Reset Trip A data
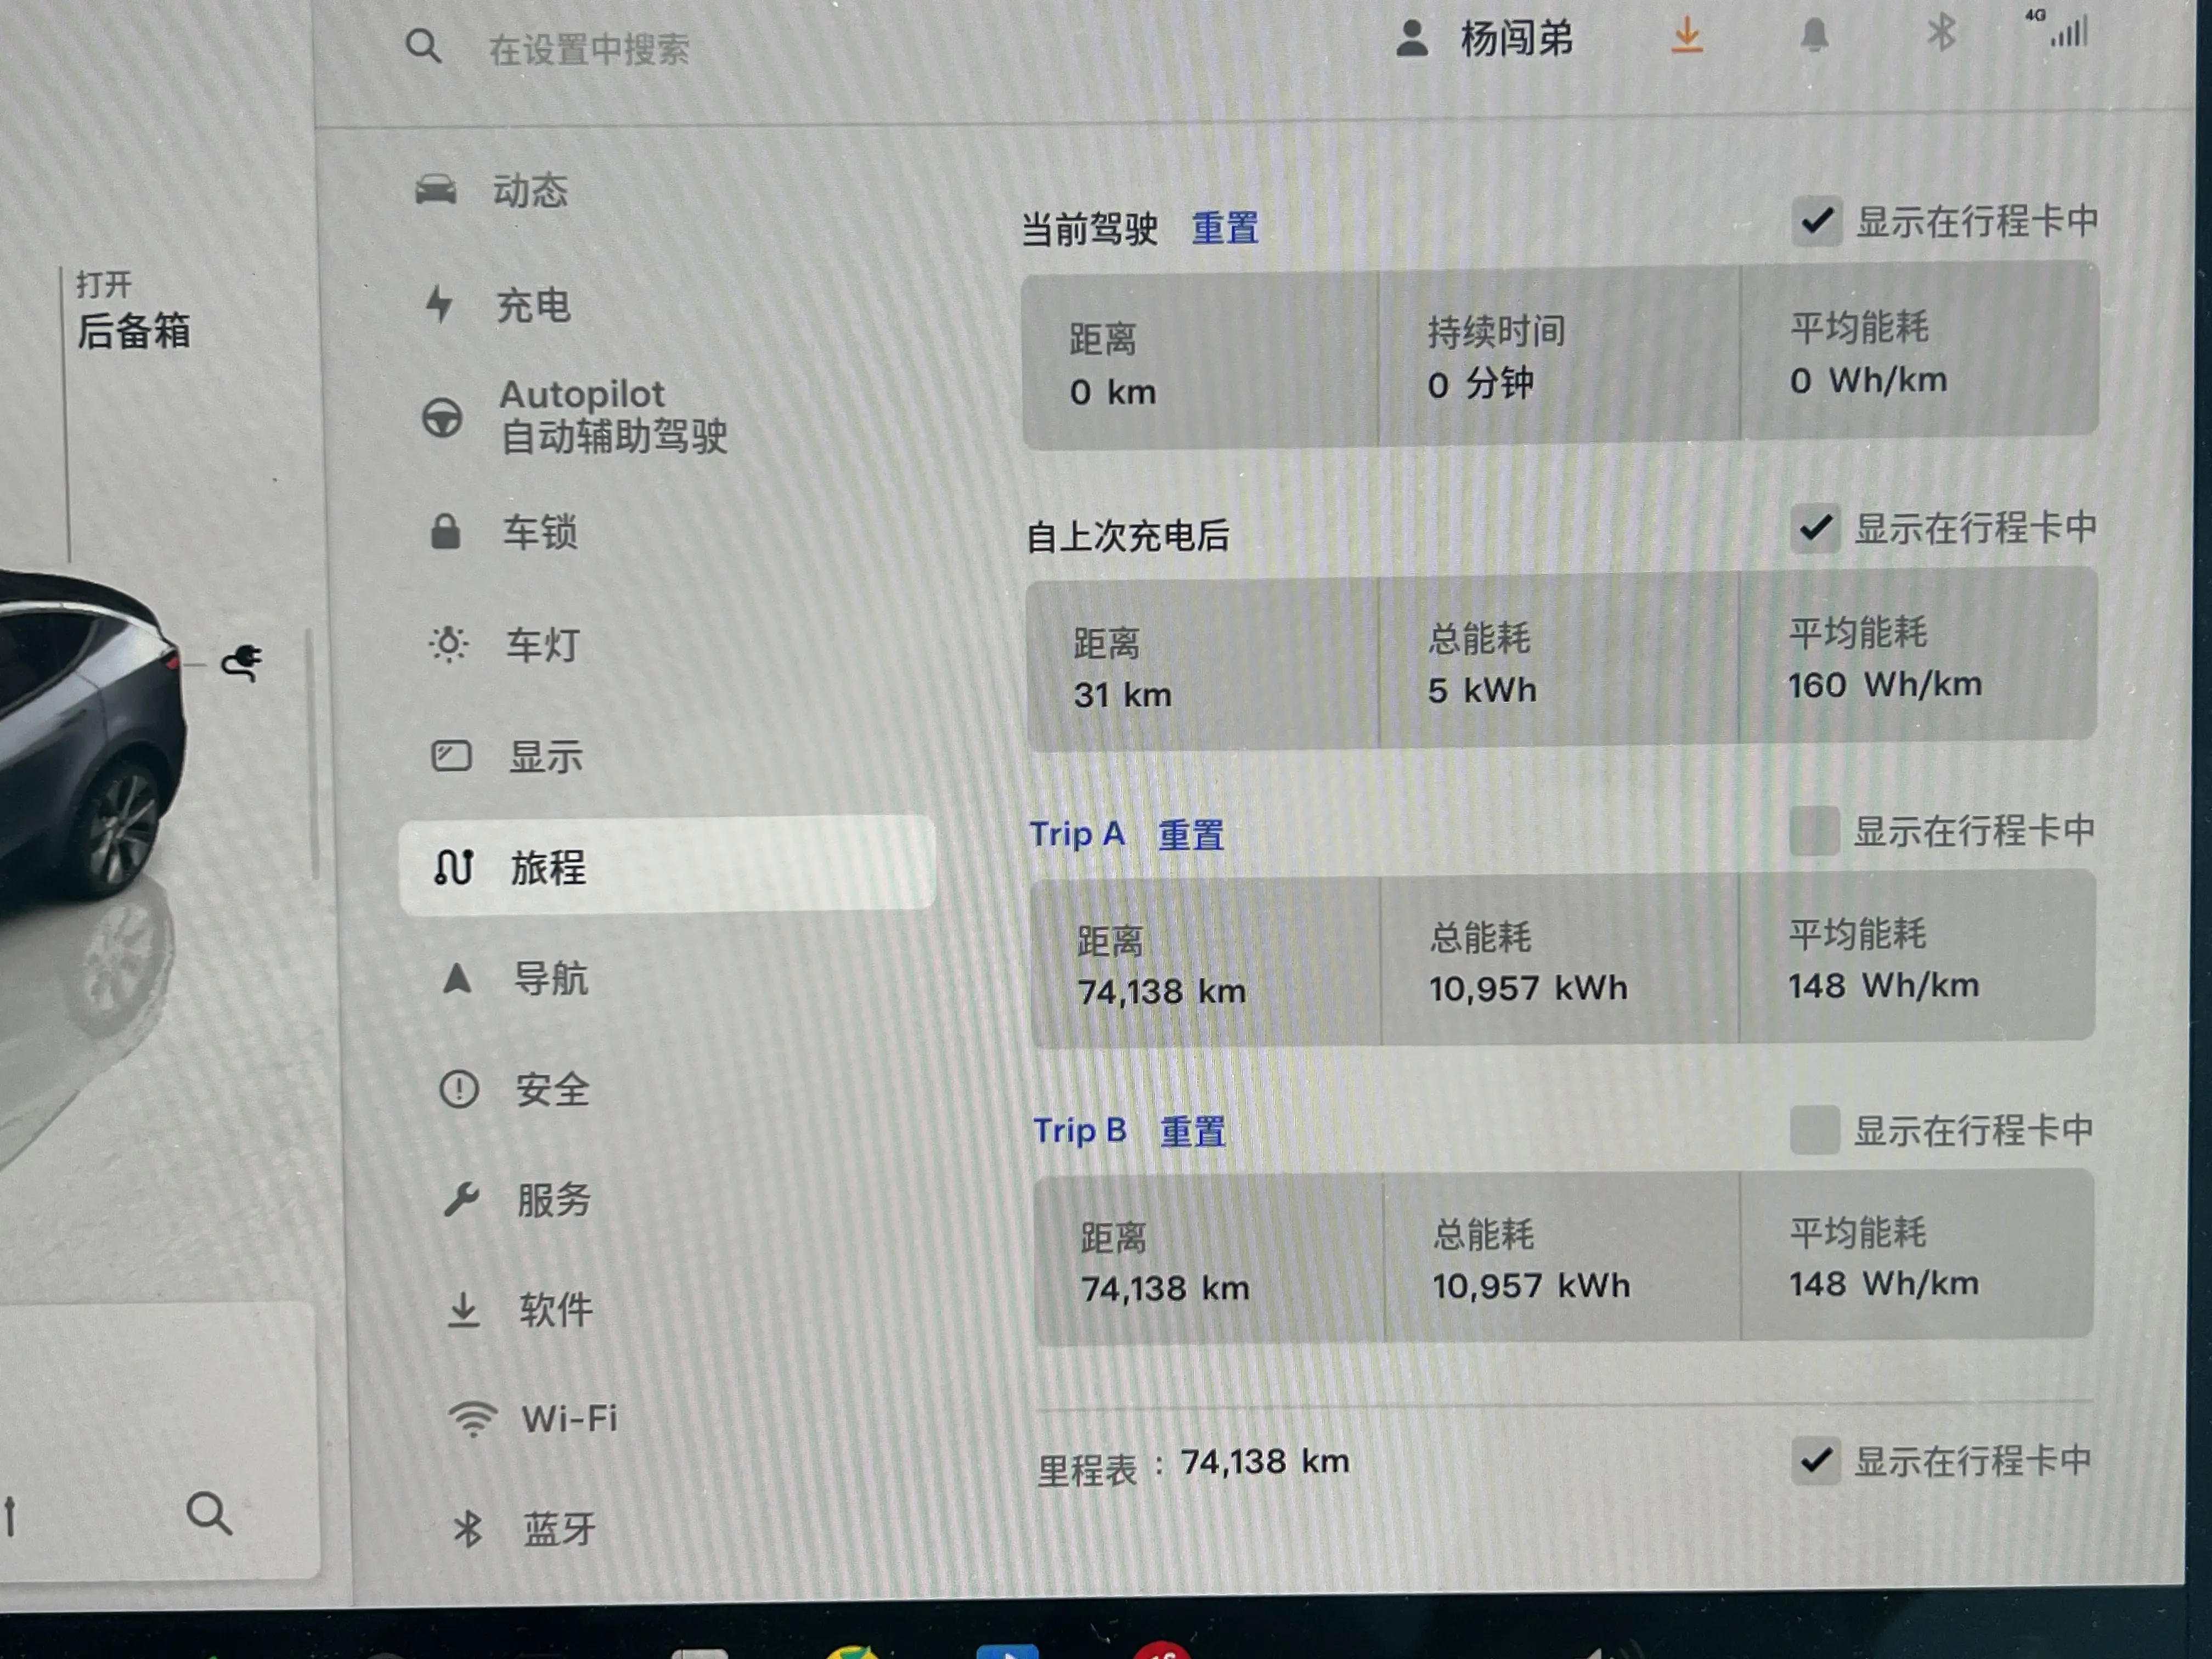Viewport: 2212px width, 1659px height. click(x=1190, y=835)
